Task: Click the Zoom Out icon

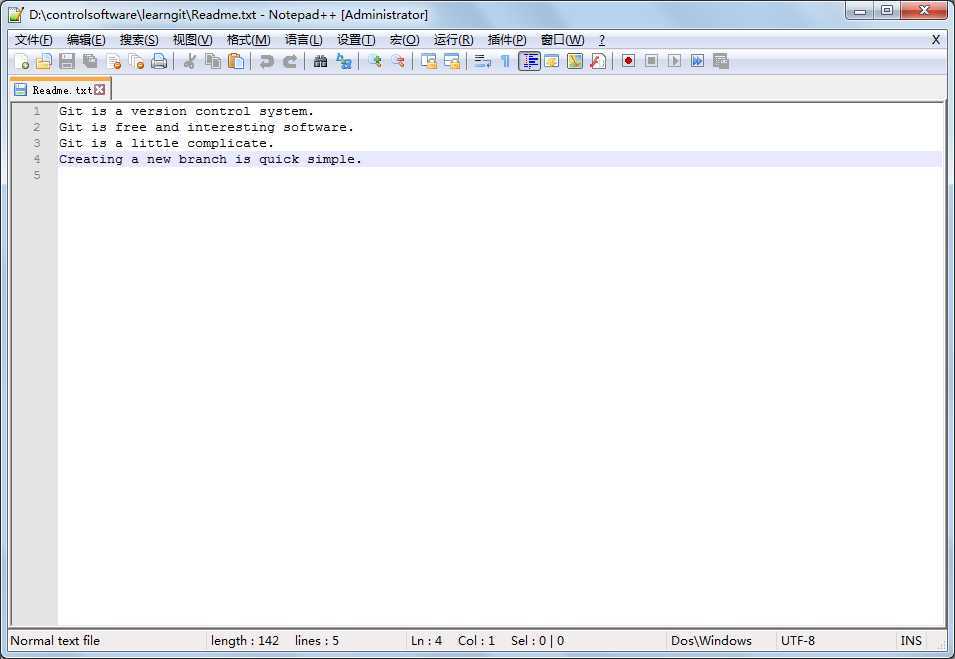Action: [x=398, y=61]
